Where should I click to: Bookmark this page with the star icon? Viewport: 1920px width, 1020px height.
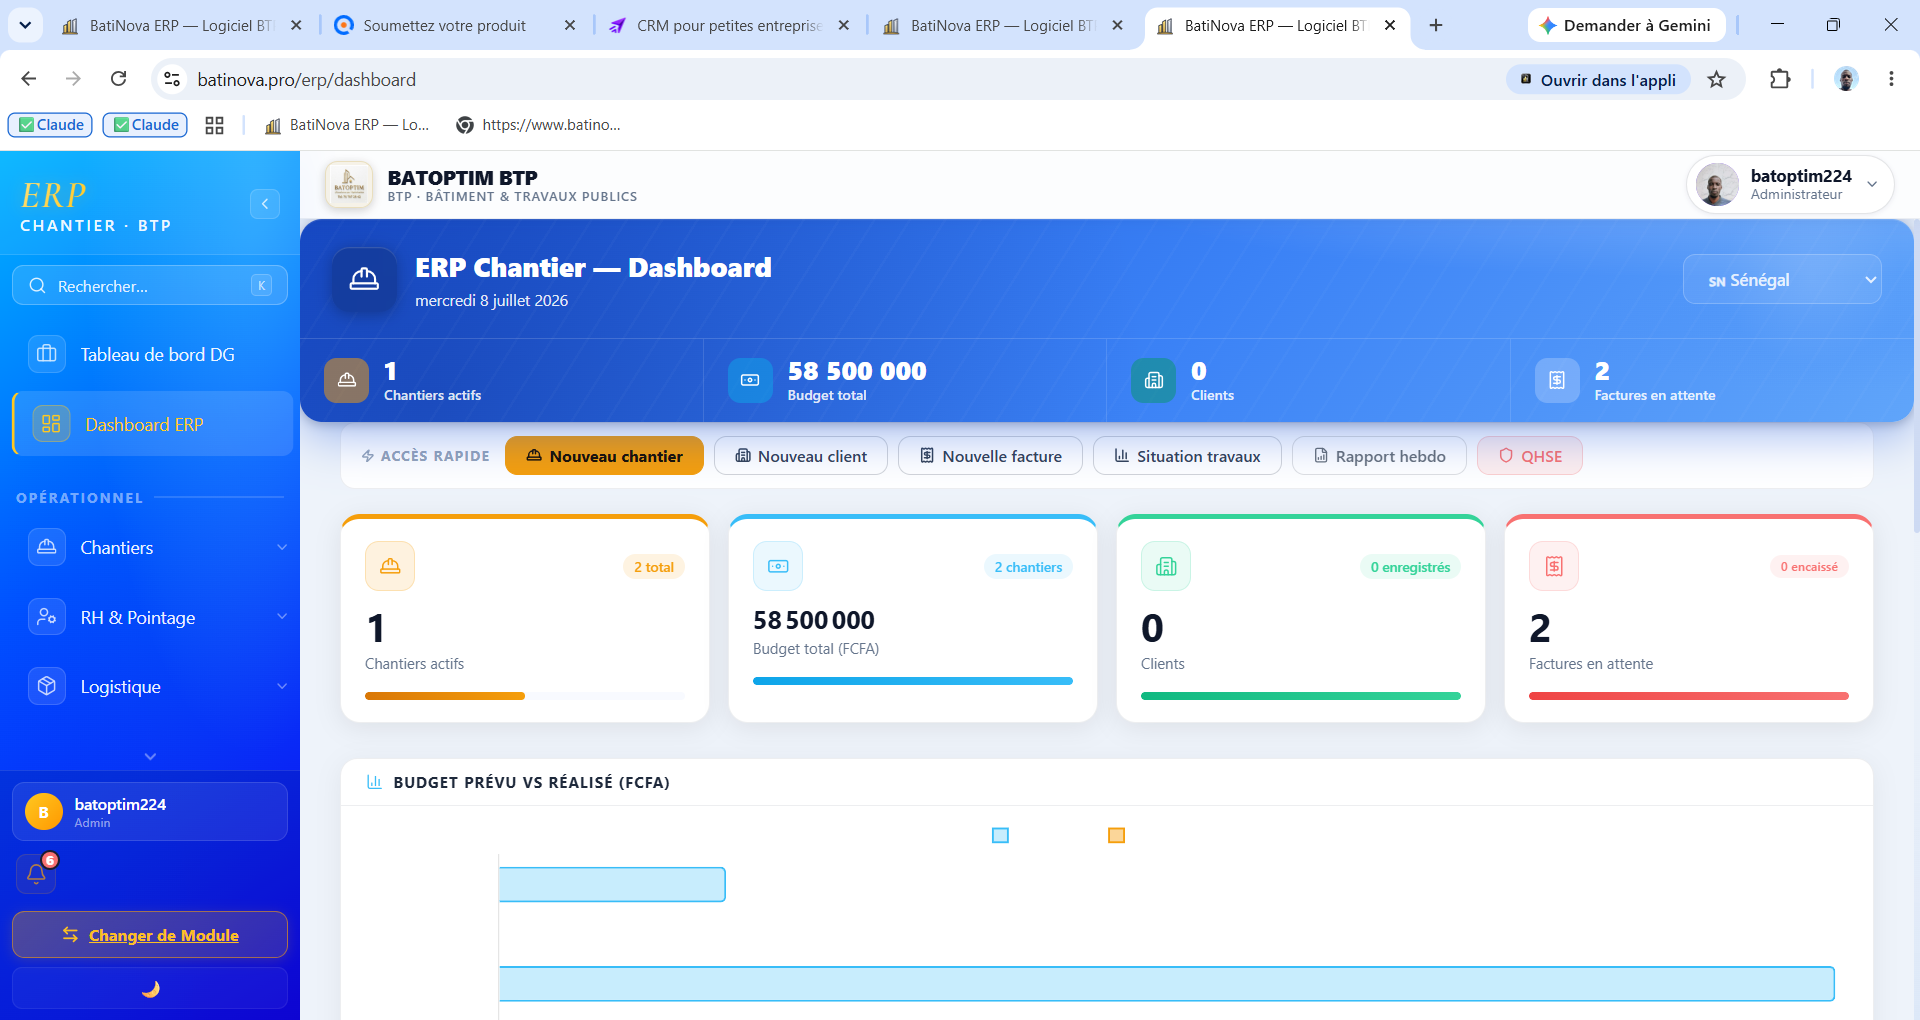[1717, 79]
